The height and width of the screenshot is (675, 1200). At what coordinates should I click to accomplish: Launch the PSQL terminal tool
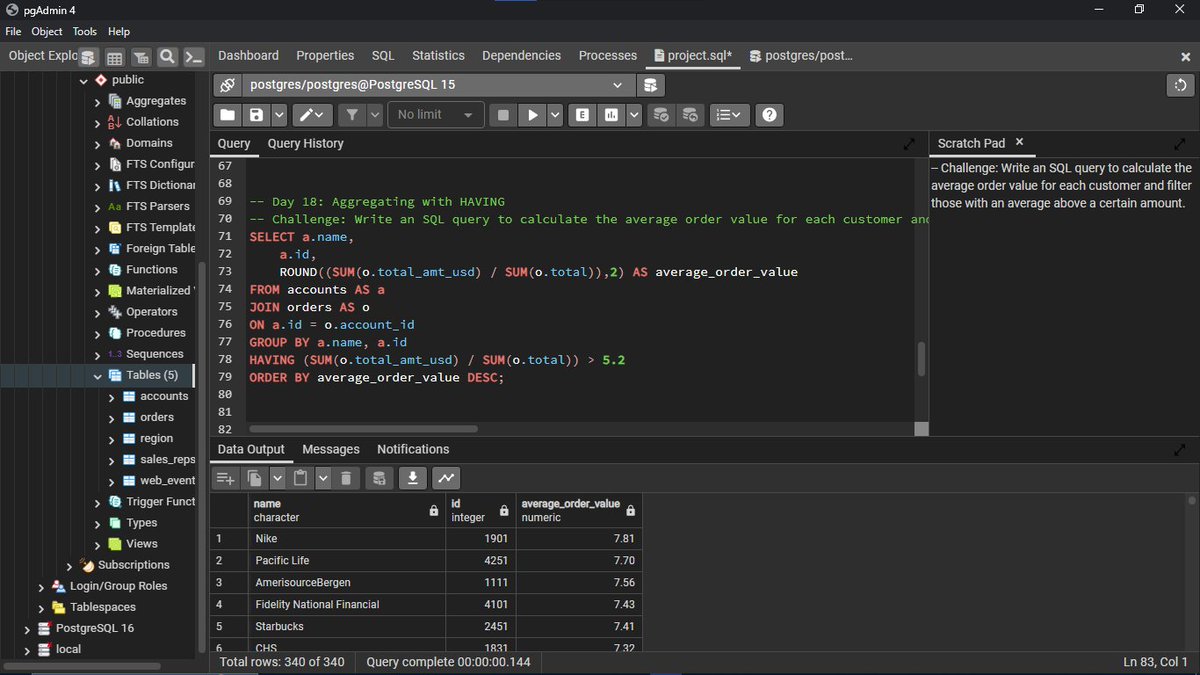tap(195, 56)
